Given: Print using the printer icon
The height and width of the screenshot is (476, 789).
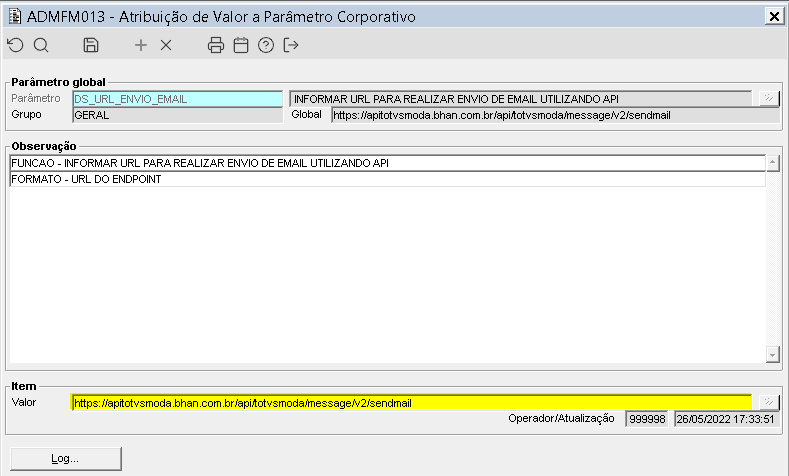Looking at the screenshot, I should click(216, 45).
